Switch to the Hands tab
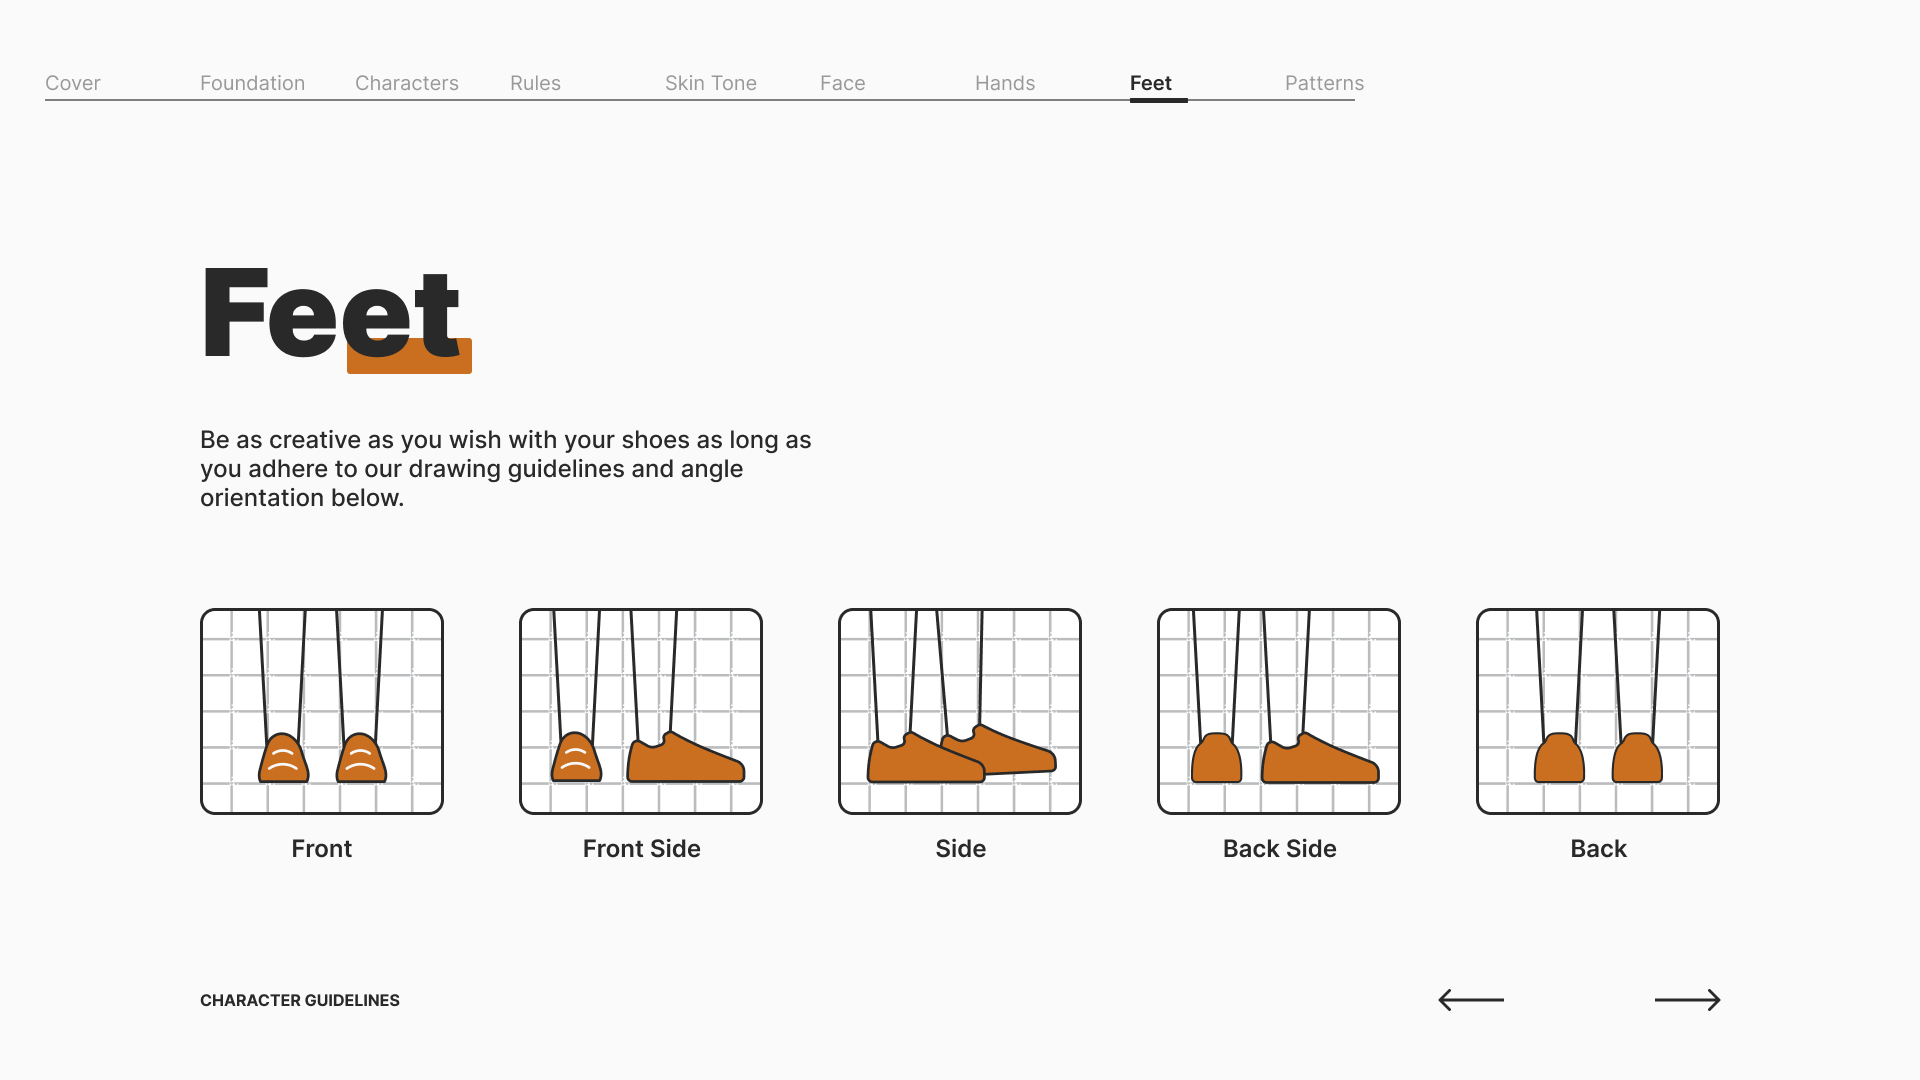This screenshot has height=1080, width=1920. [1005, 83]
